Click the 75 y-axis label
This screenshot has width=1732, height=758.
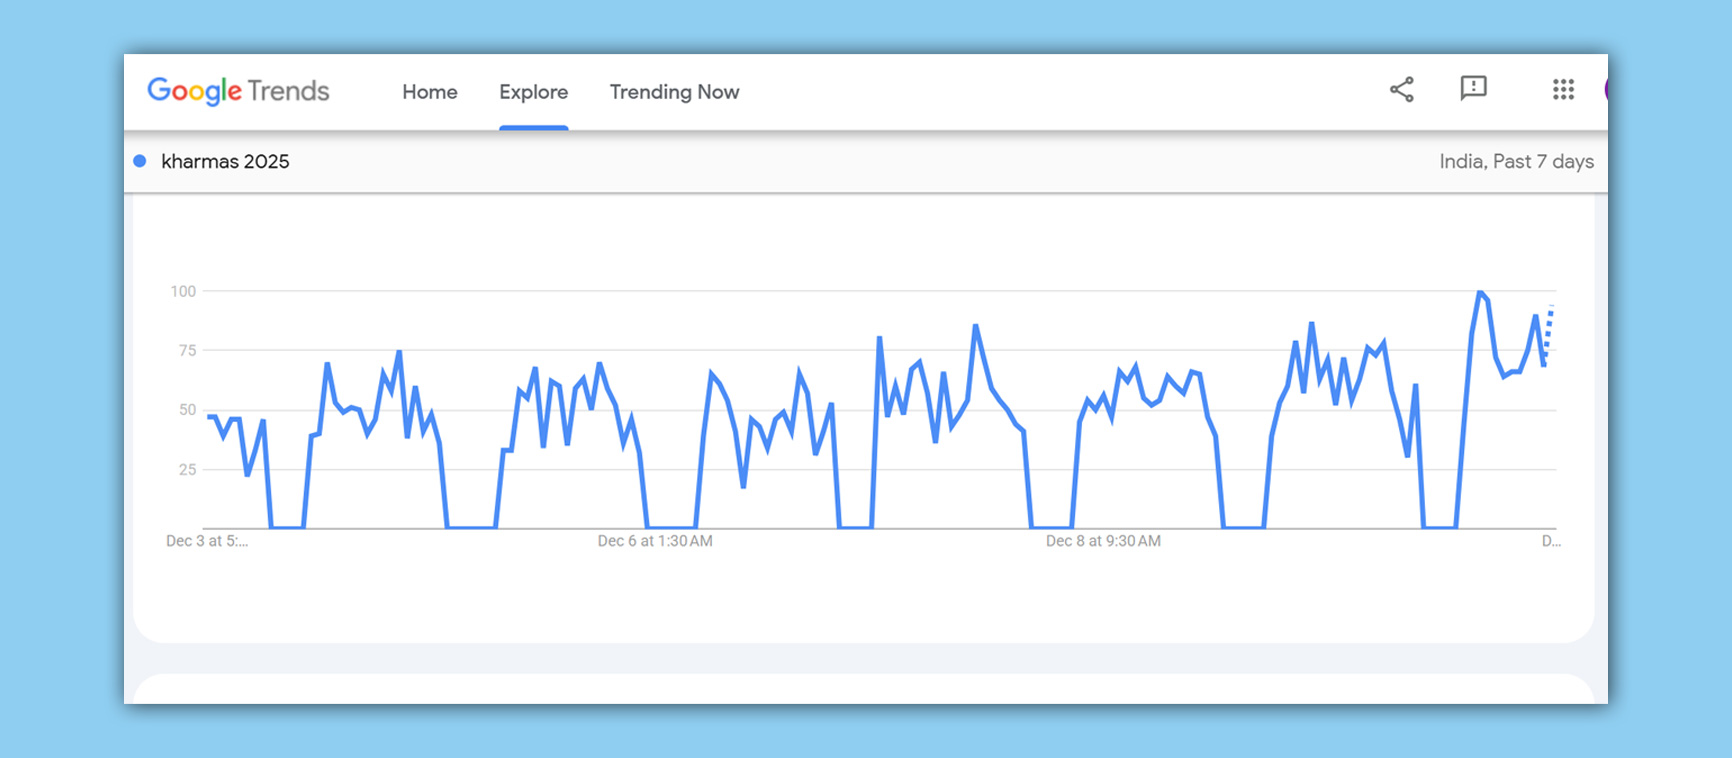187,350
